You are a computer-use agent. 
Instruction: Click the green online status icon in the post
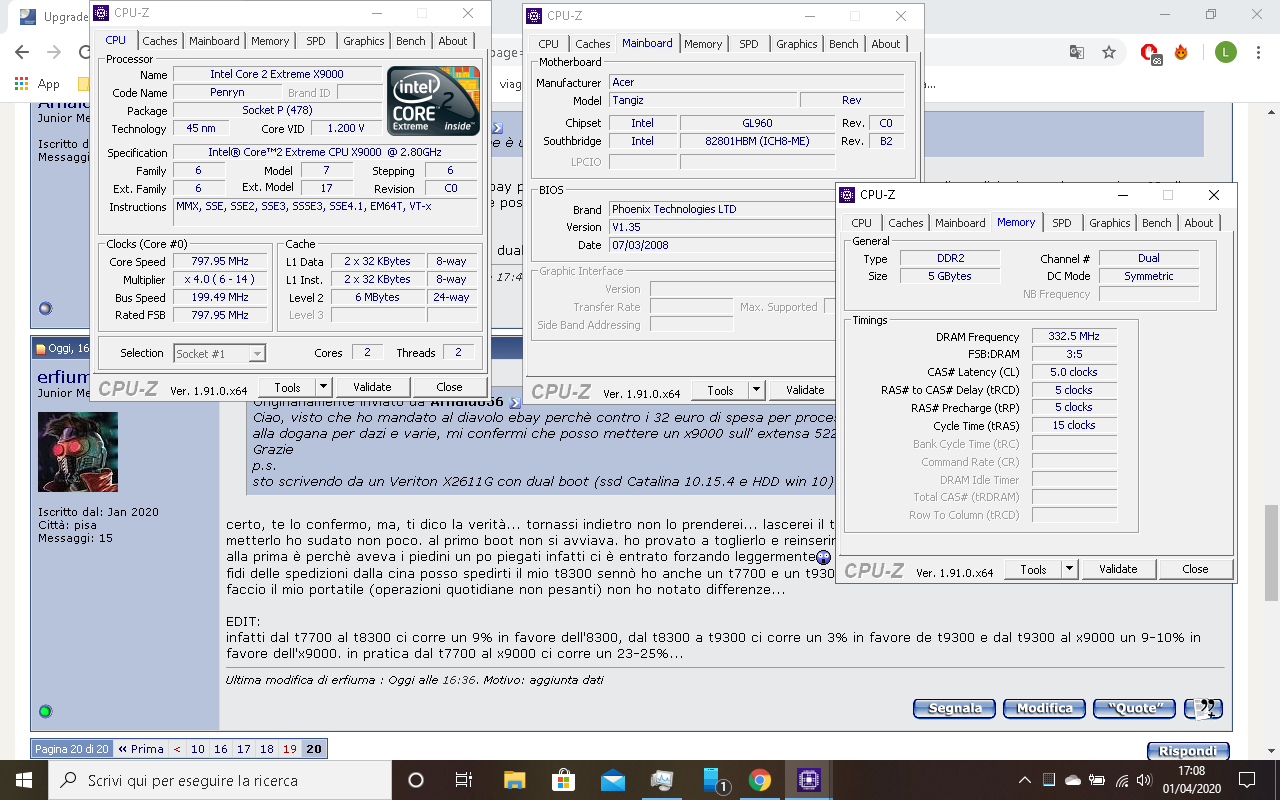point(45,712)
